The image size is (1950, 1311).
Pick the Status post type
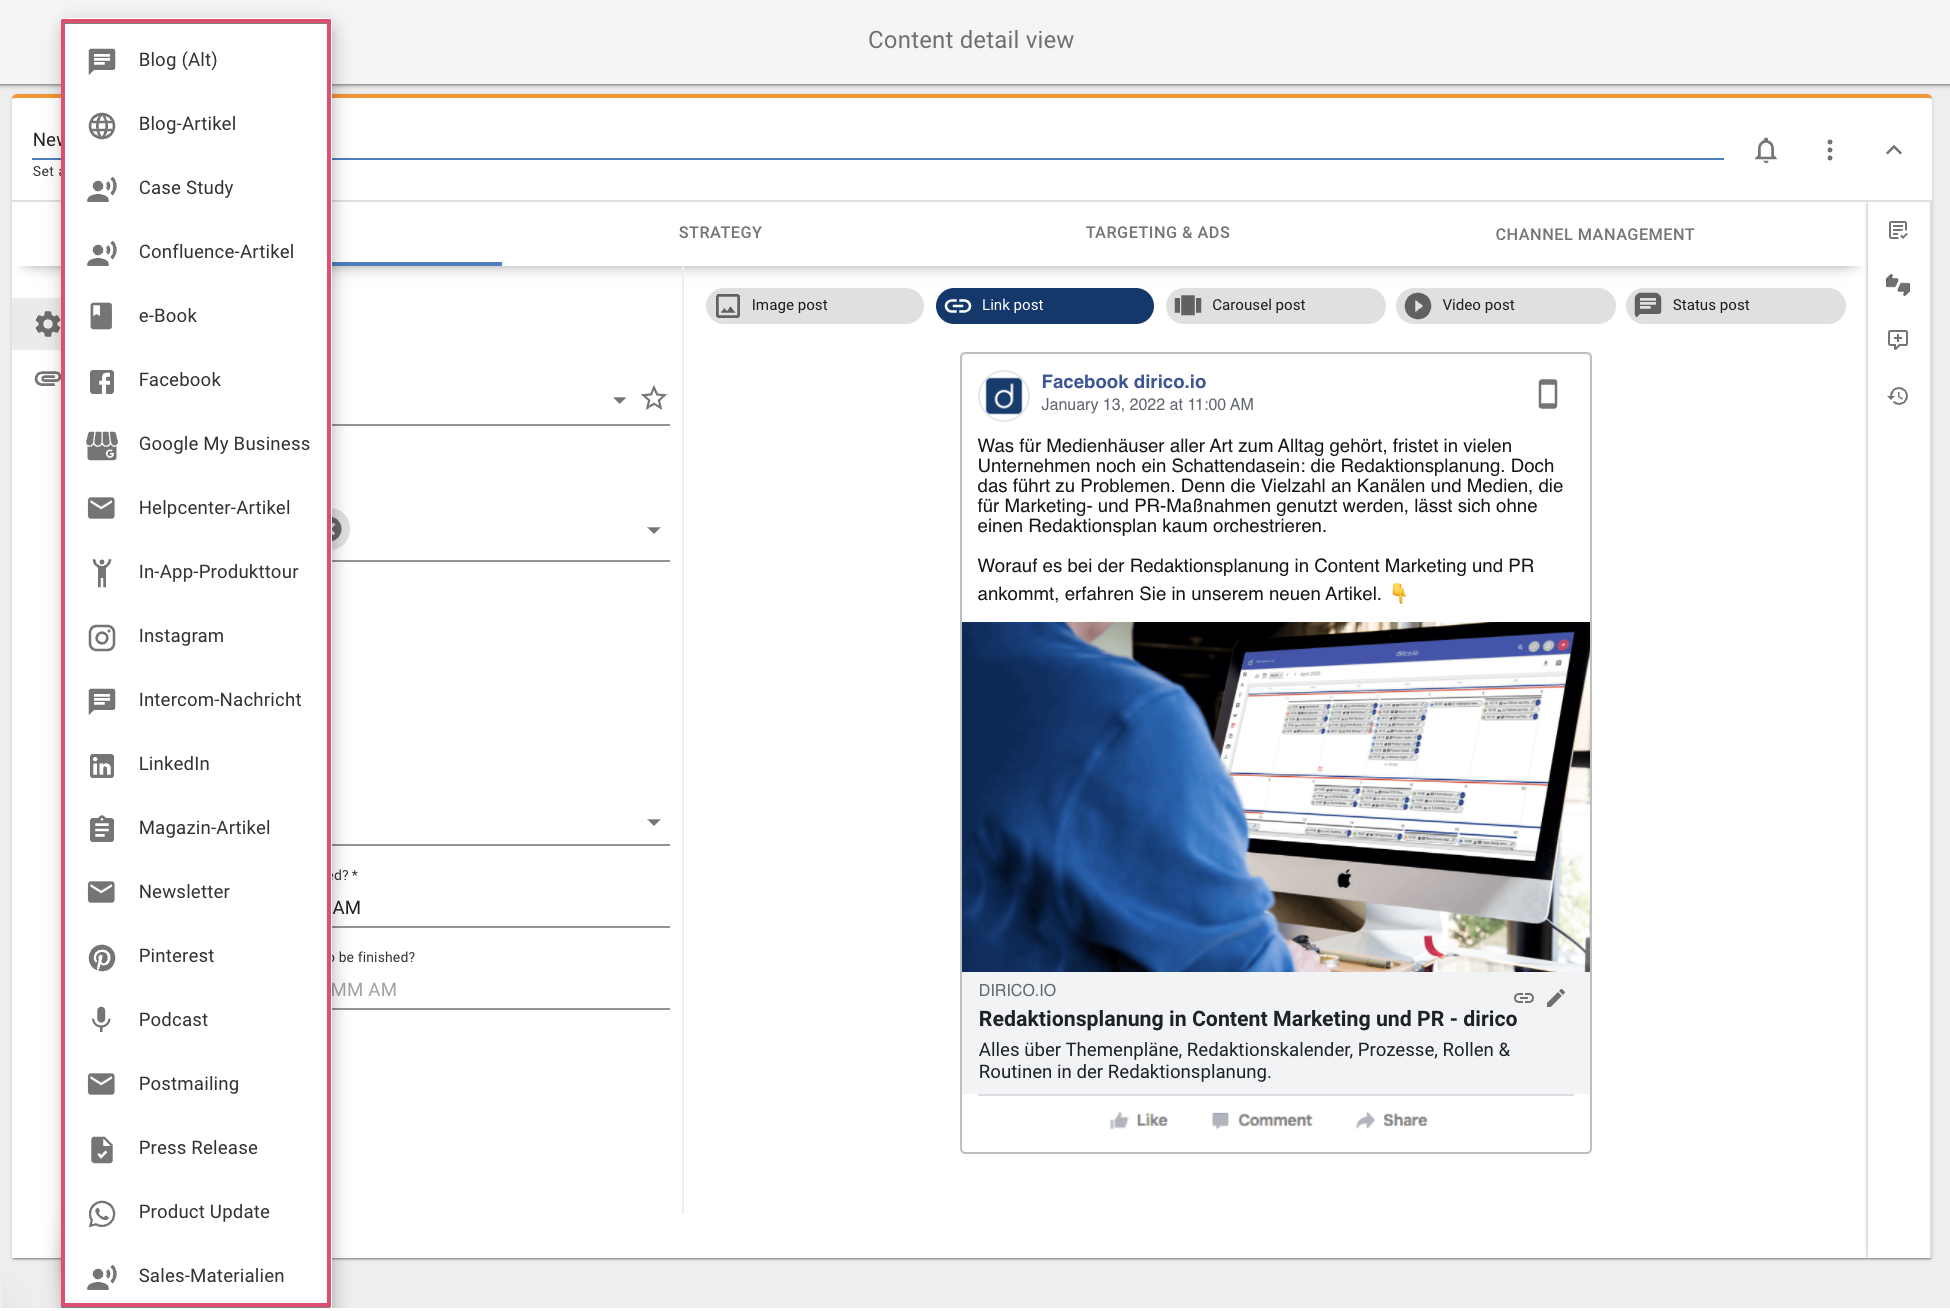point(1735,306)
